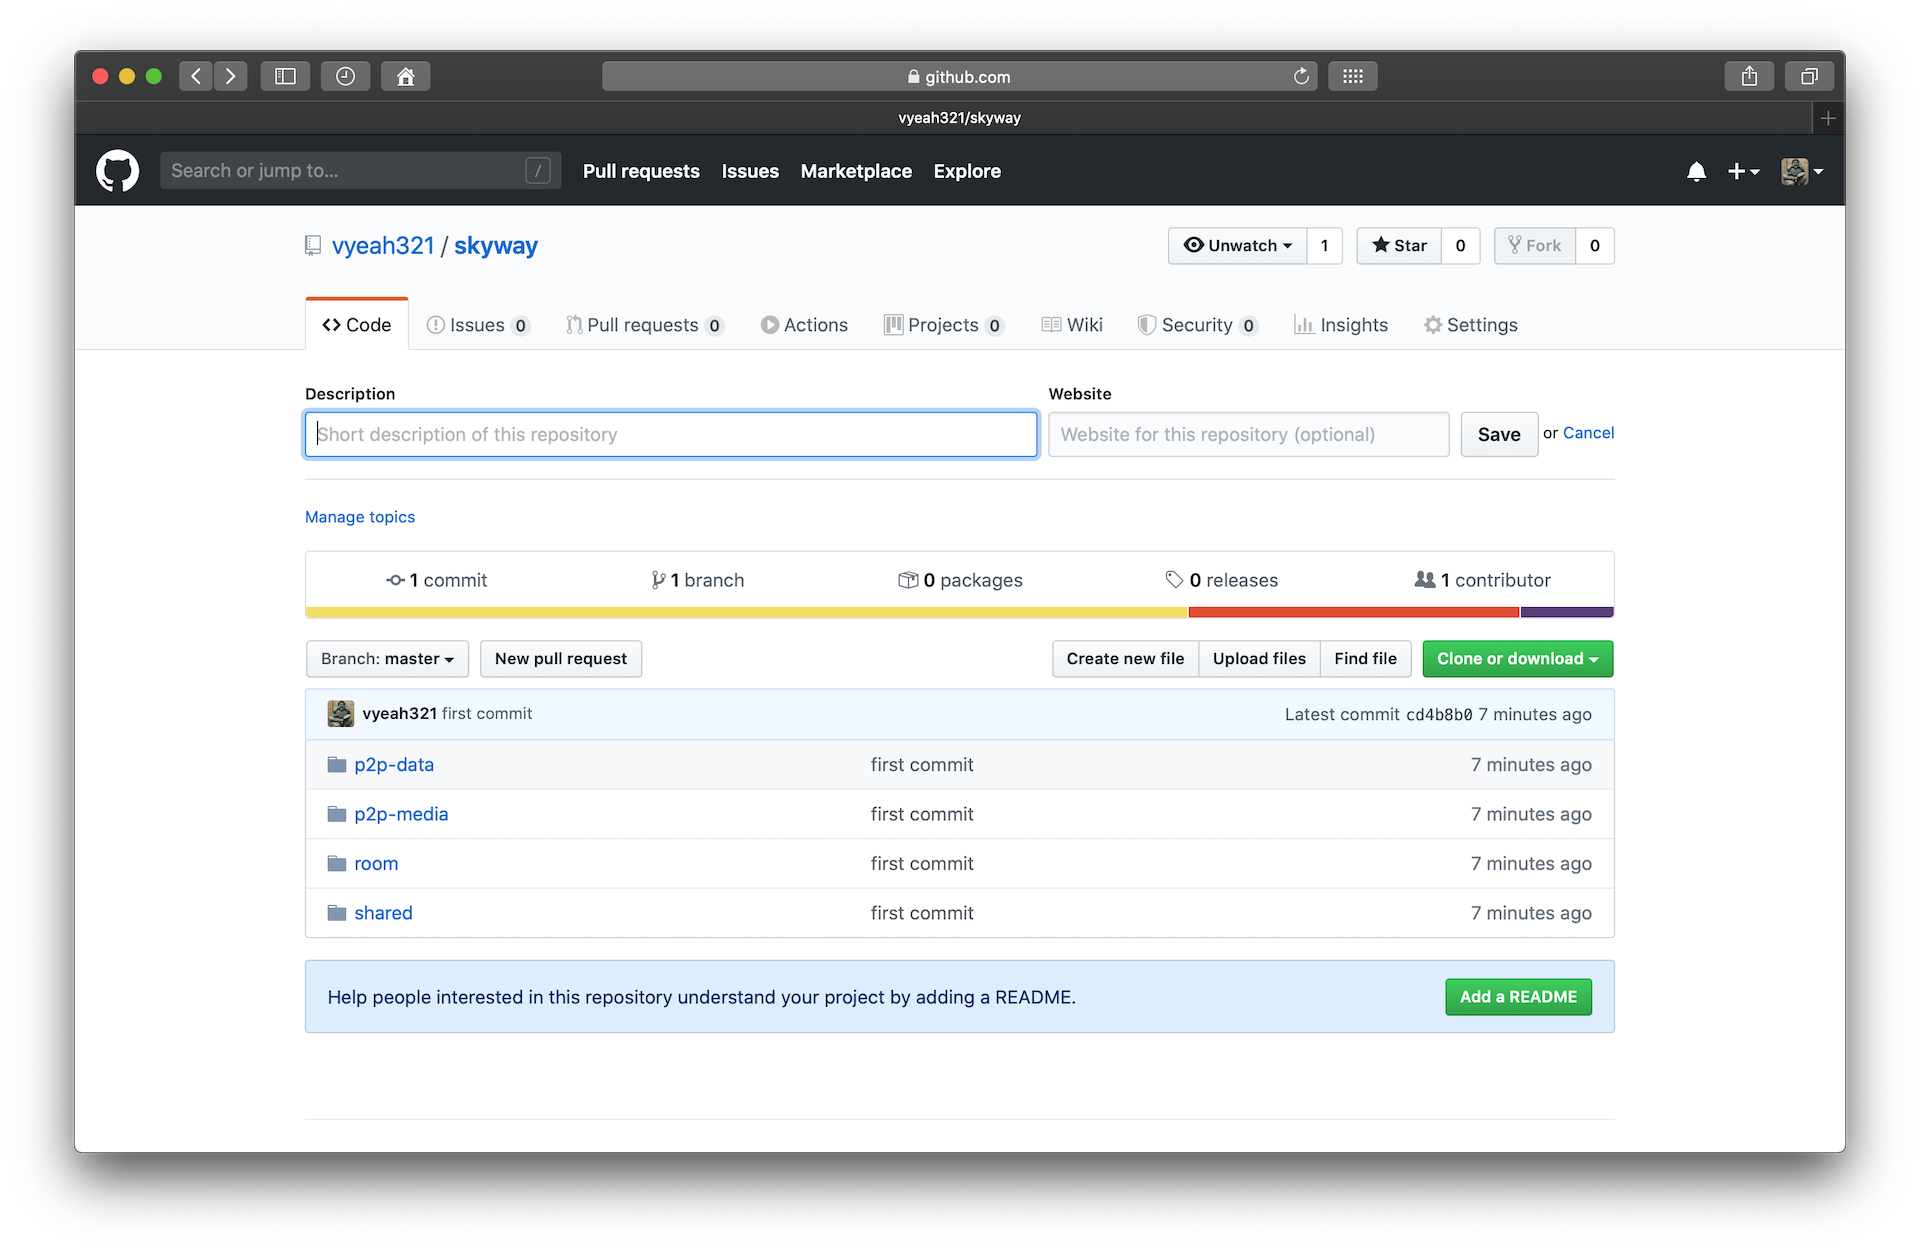The height and width of the screenshot is (1251, 1920).
Task: Click the Add a README button
Action: pos(1517,997)
